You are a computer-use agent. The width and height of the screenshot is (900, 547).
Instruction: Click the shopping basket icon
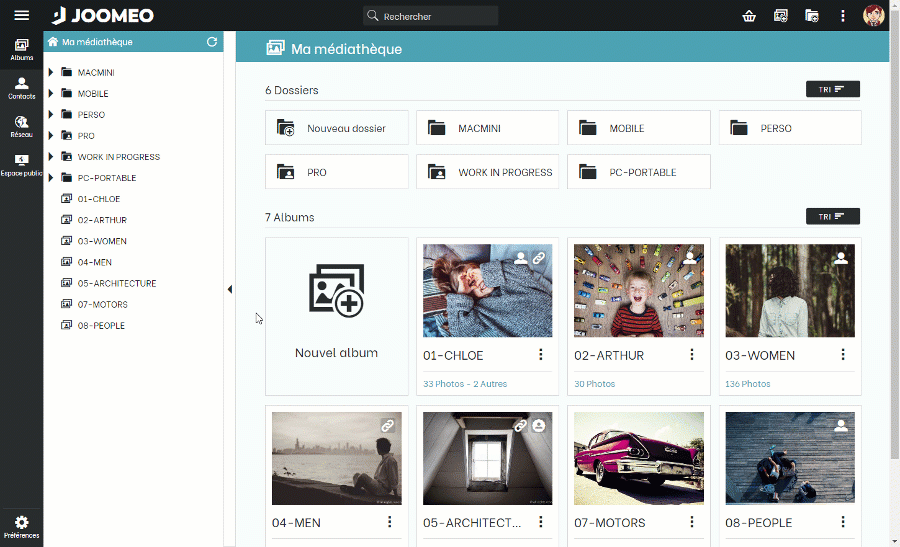click(749, 16)
